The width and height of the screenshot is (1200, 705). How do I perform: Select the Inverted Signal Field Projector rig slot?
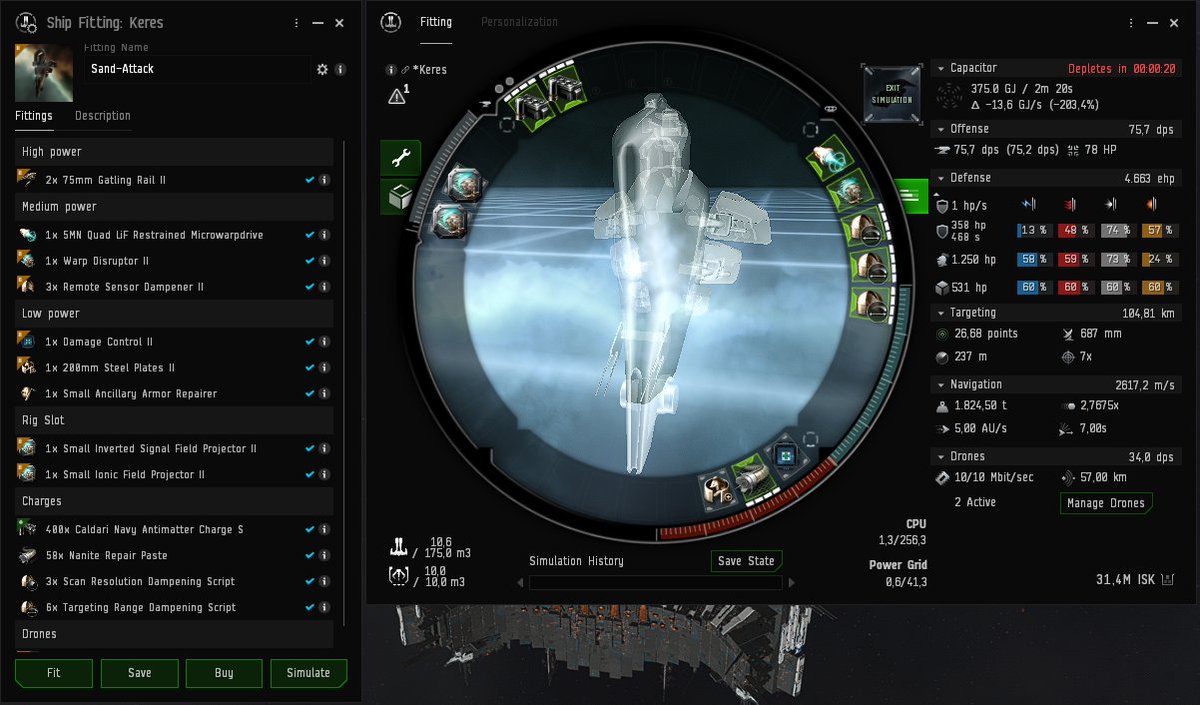point(463,183)
